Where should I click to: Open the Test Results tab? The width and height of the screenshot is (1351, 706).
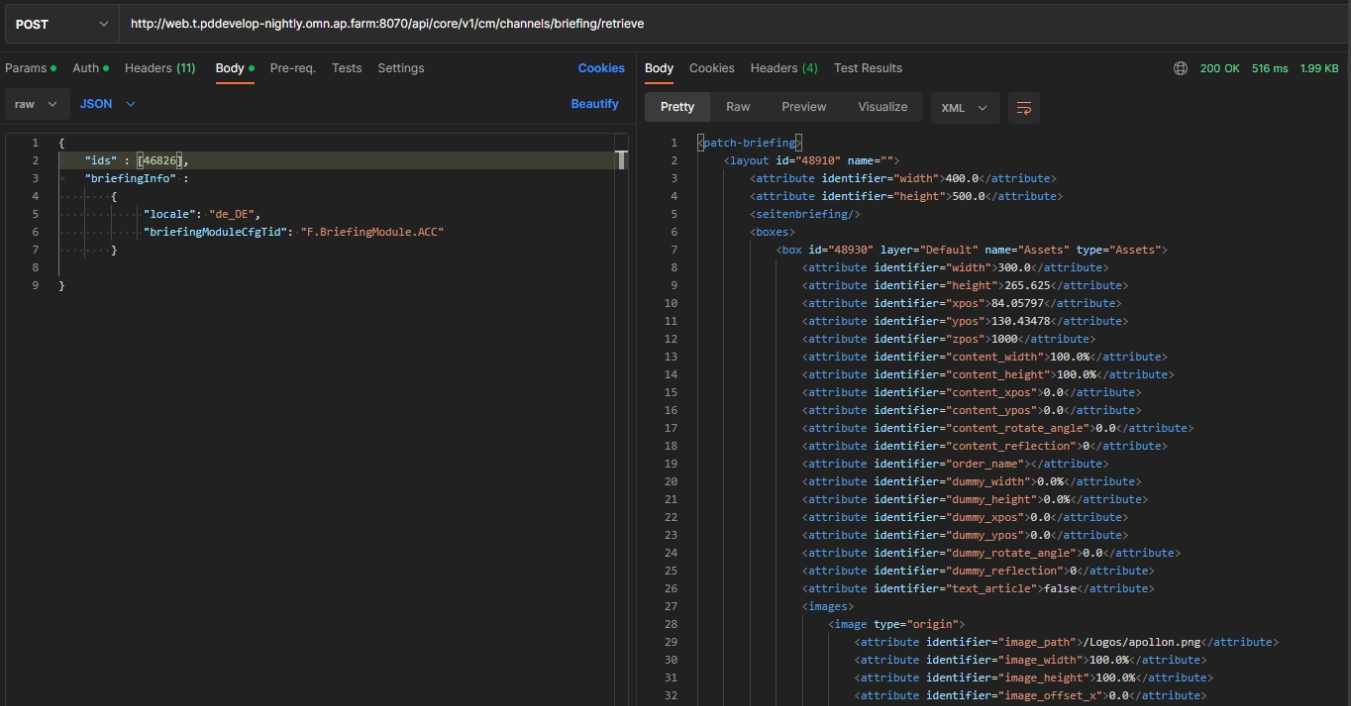tap(867, 68)
